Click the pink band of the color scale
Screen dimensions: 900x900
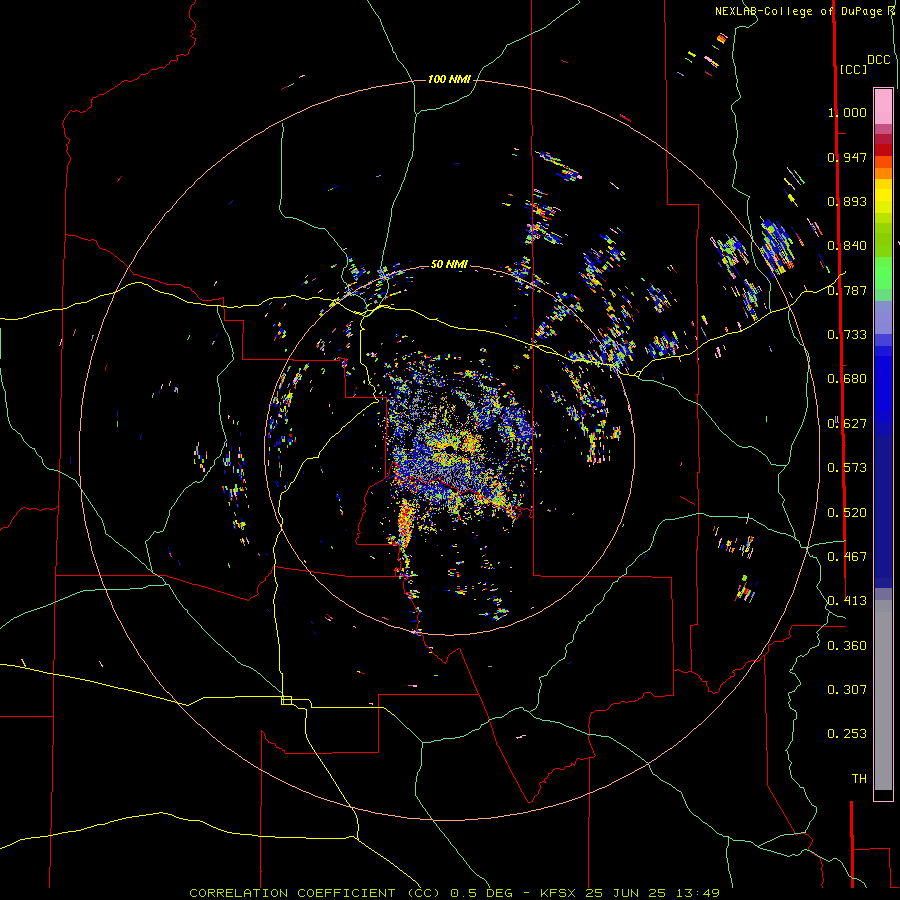(x=883, y=106)
